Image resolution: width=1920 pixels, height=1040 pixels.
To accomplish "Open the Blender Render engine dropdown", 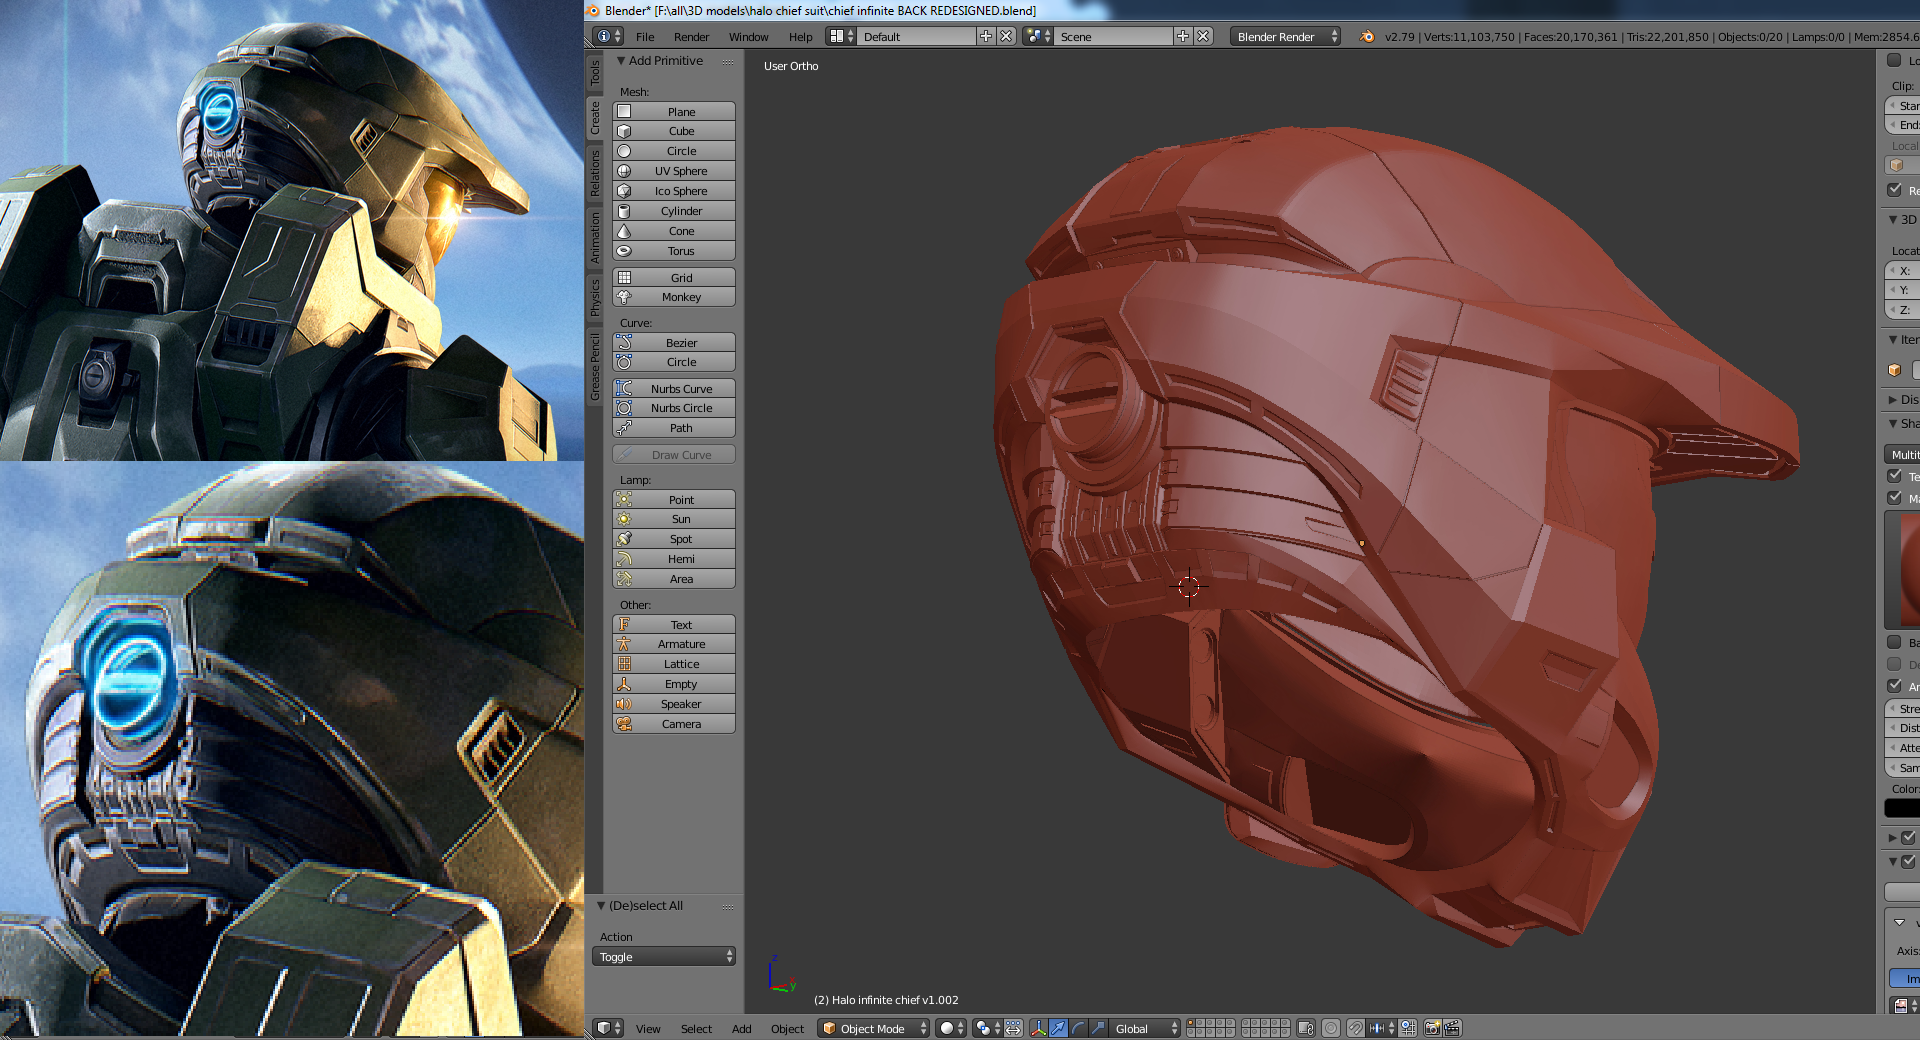I will tap(1284, 36).
